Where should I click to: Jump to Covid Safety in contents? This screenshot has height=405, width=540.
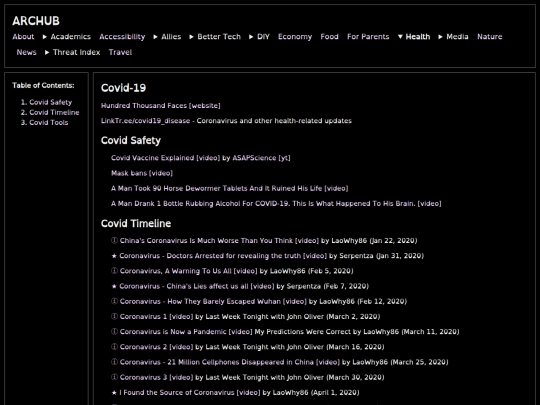51,102
